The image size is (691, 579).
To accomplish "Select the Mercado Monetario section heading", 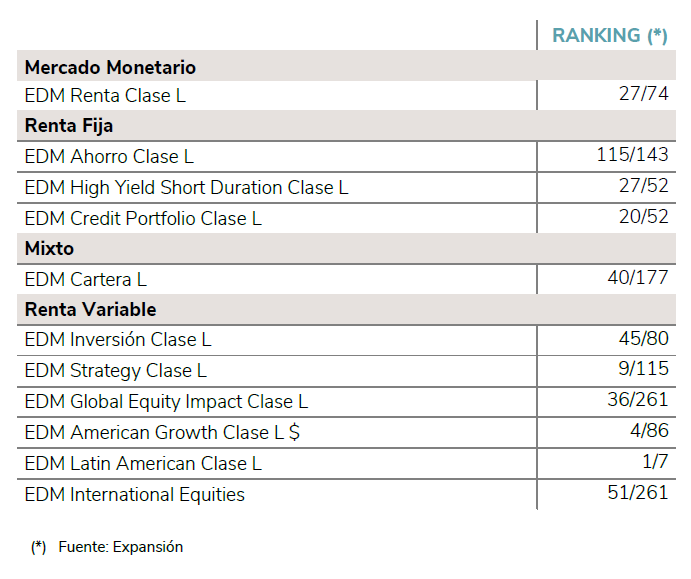I will 110,67.
